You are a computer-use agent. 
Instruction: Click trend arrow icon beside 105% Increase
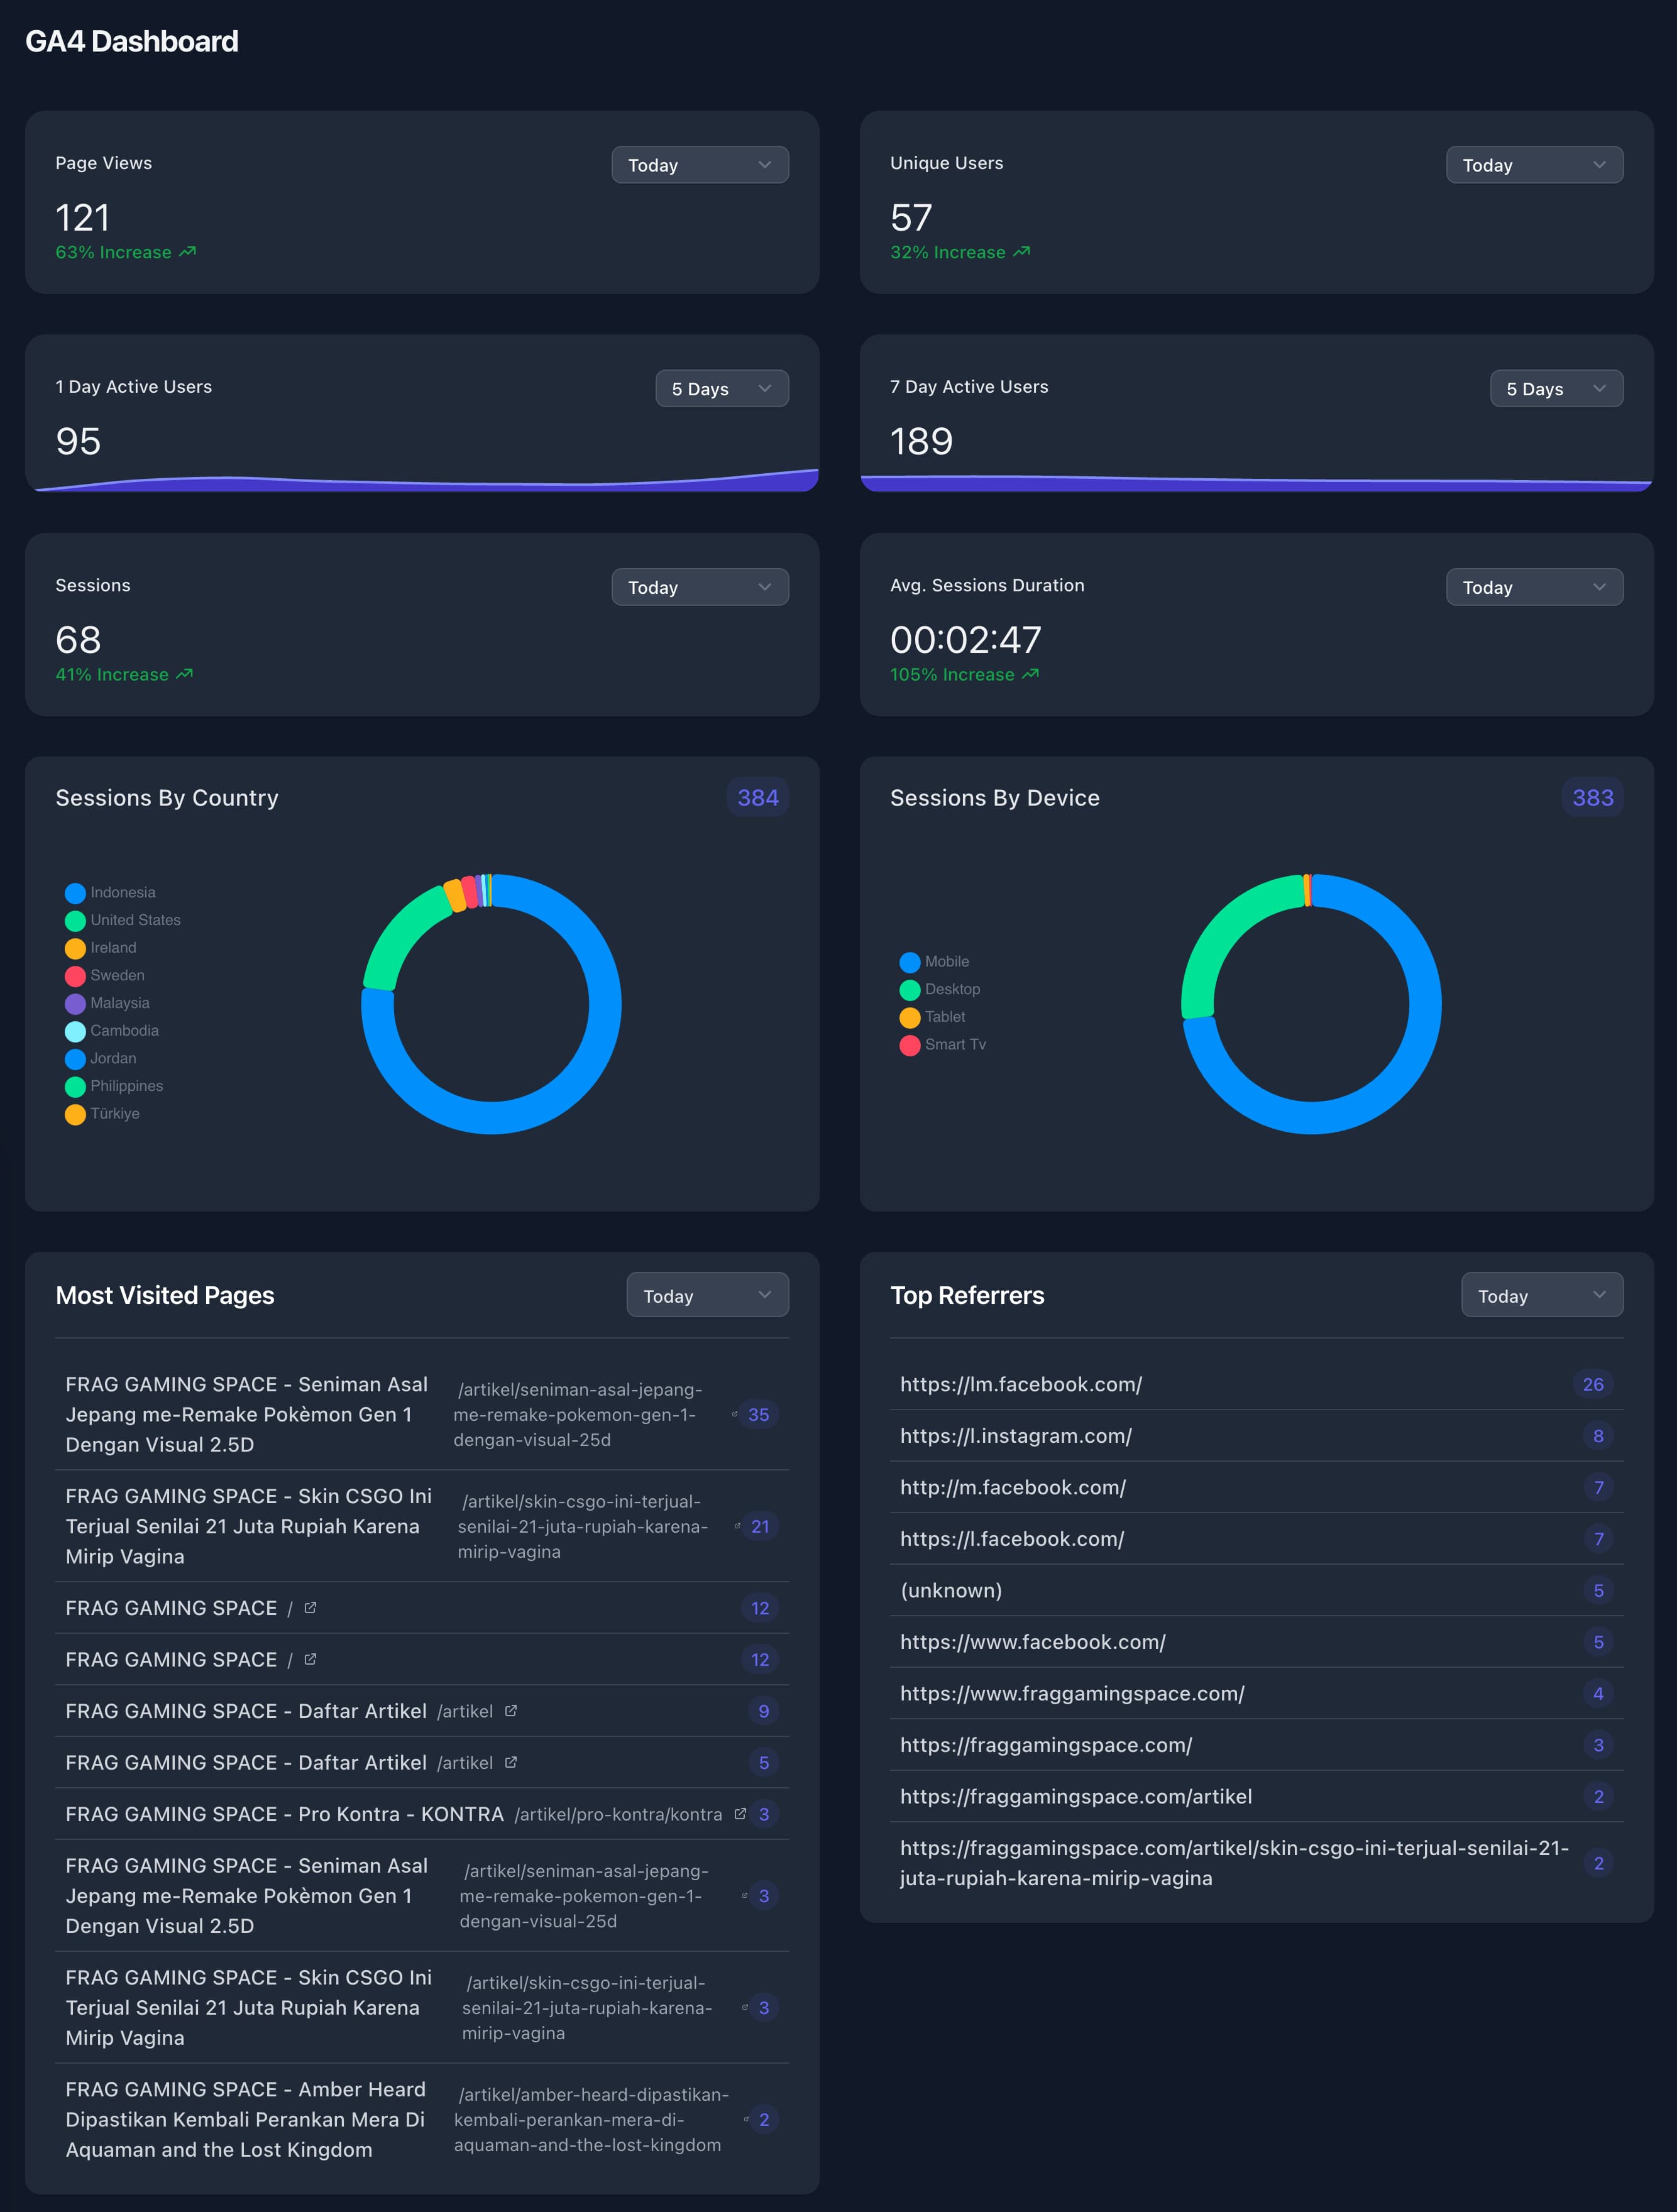pos(1030,674)
